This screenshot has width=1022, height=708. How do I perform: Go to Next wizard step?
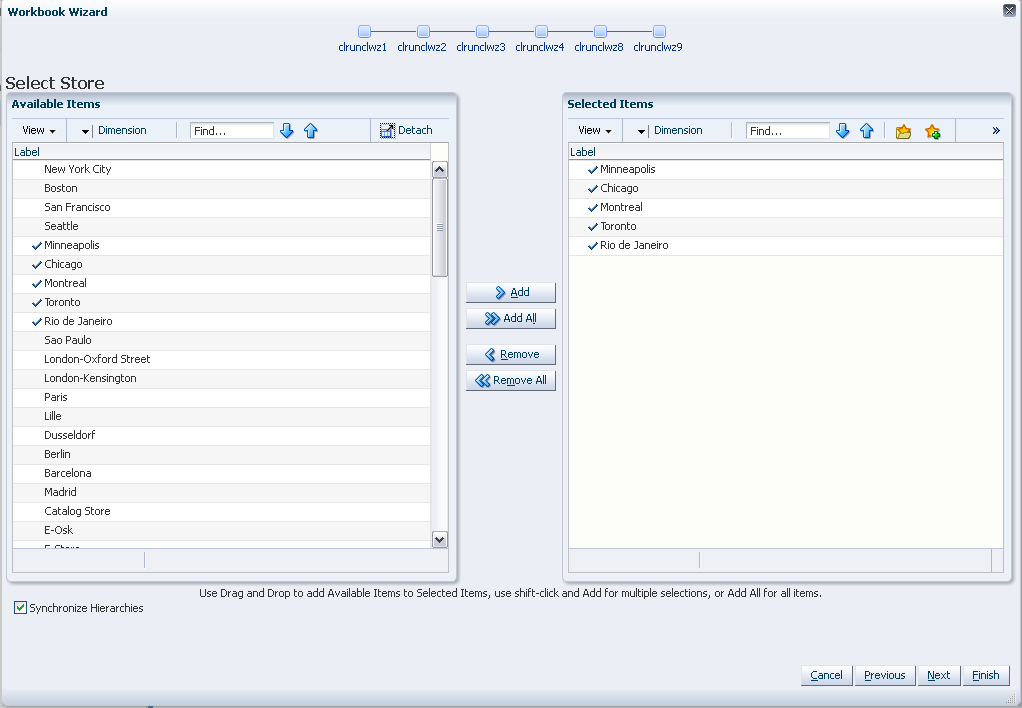(939, 675)
